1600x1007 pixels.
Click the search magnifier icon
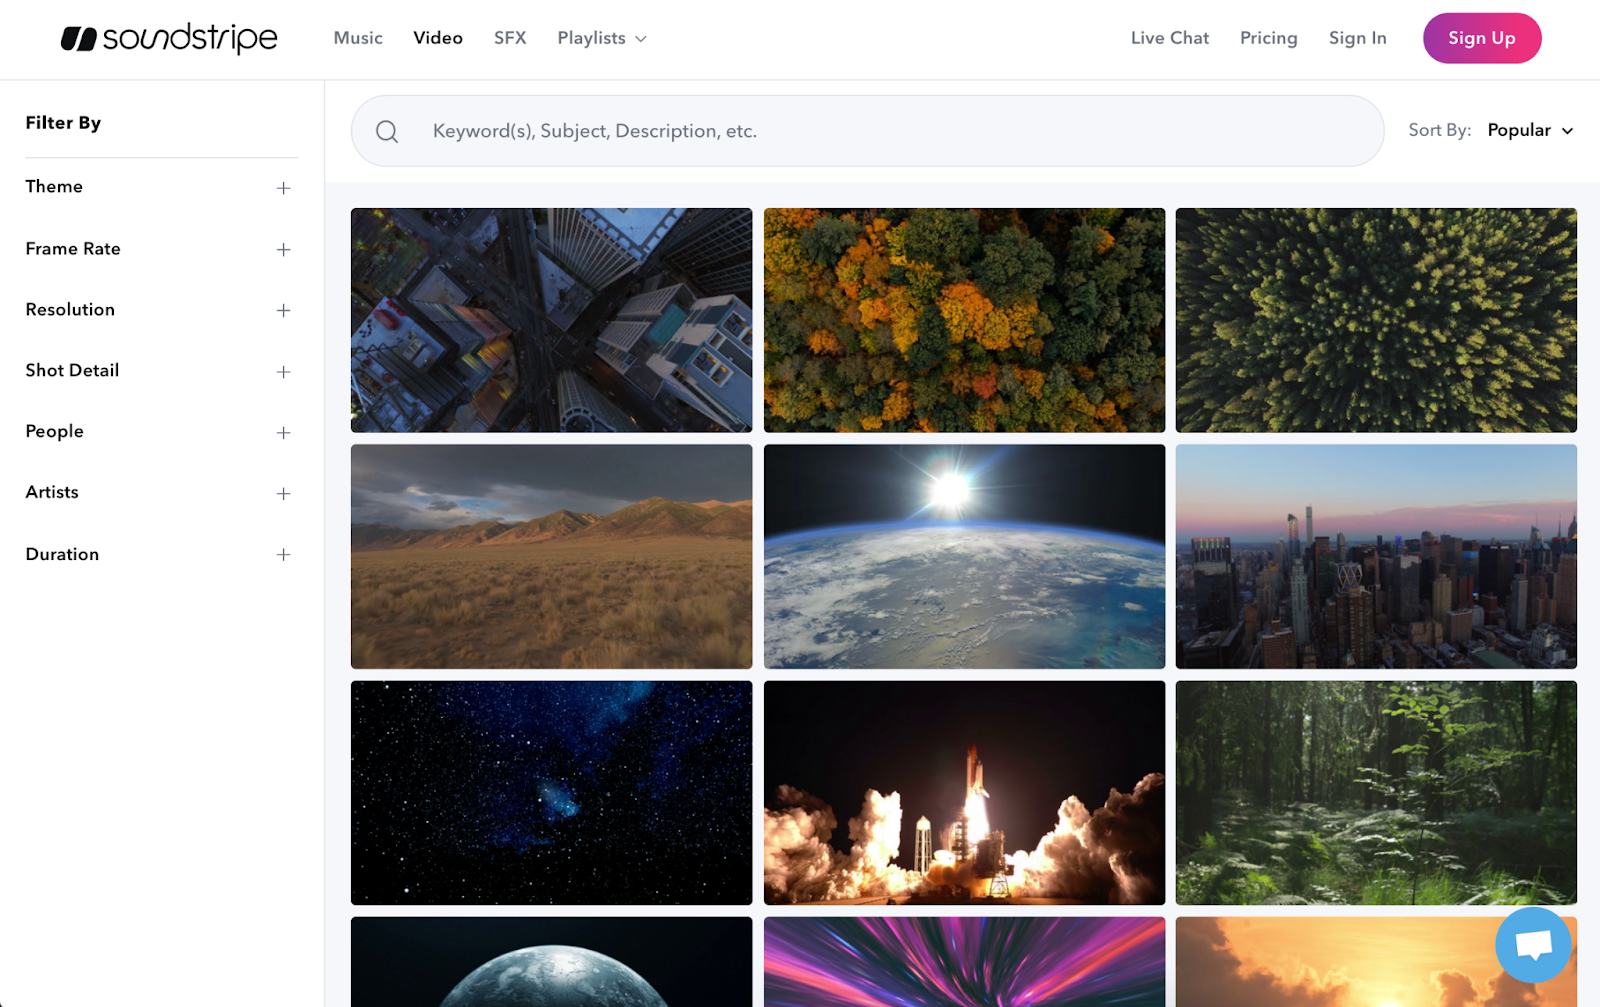[x=387, y=131]
